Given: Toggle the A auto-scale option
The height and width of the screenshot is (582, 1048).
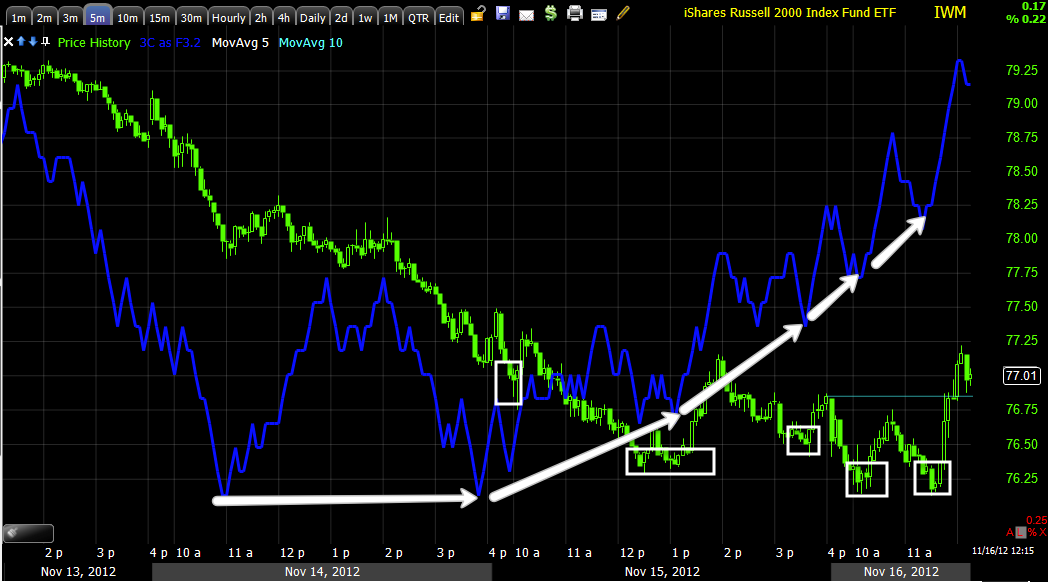Looking at the screenshot, I should [1010, 533].
